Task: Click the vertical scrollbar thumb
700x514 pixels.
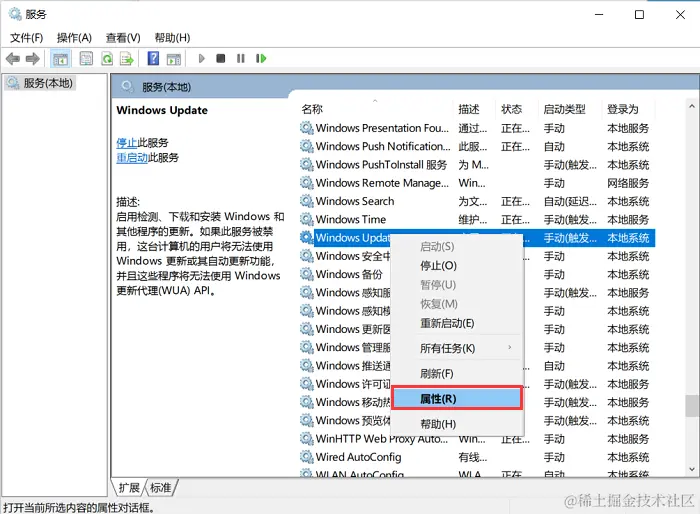Action: 692,406
